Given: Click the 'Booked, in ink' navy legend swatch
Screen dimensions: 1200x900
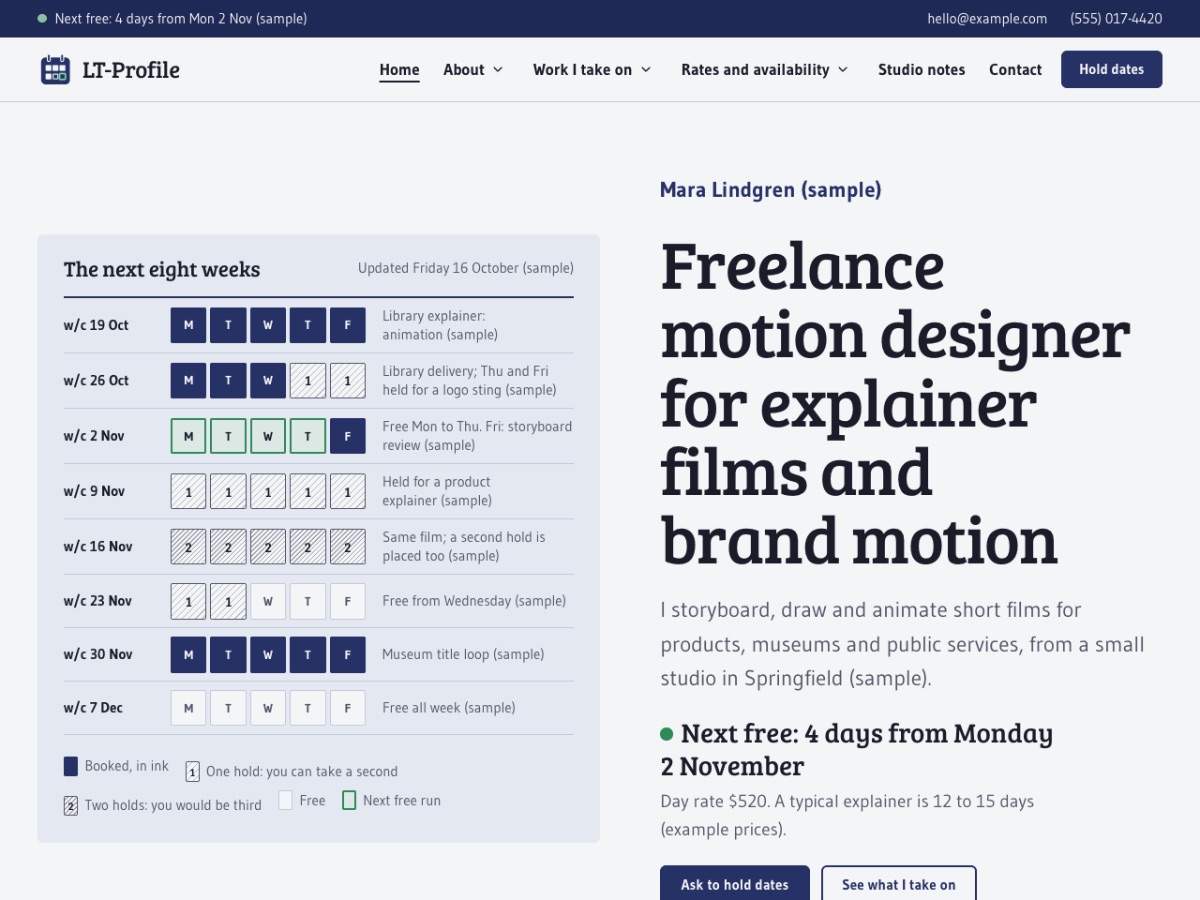Looking at the screenshot, I should 71,766.
